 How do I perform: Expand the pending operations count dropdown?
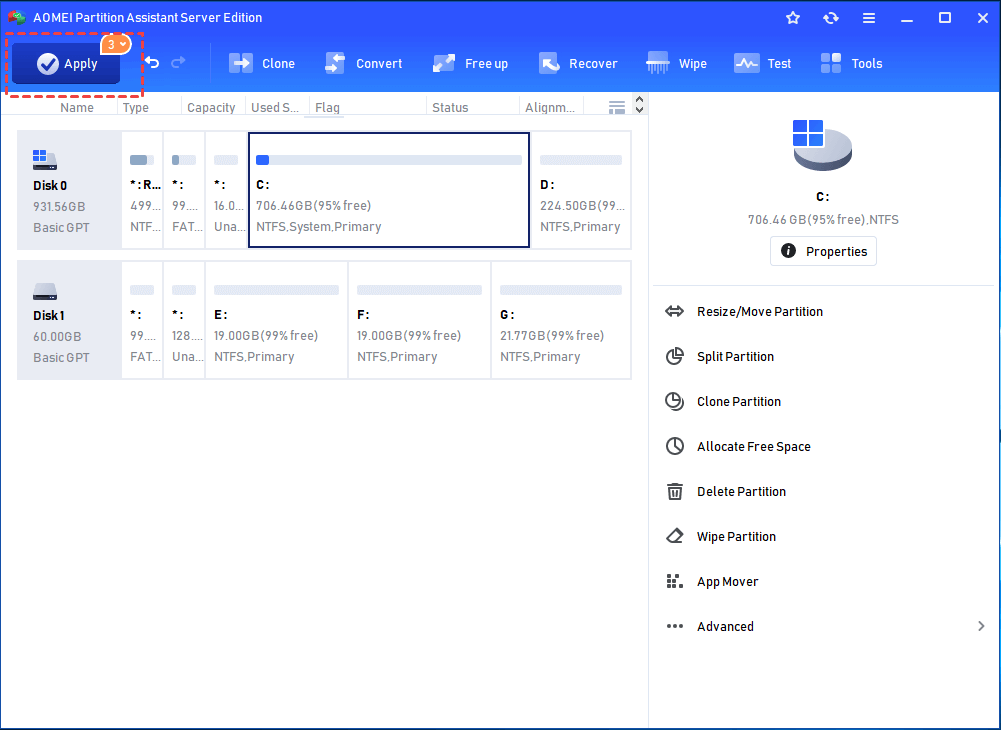116,45
